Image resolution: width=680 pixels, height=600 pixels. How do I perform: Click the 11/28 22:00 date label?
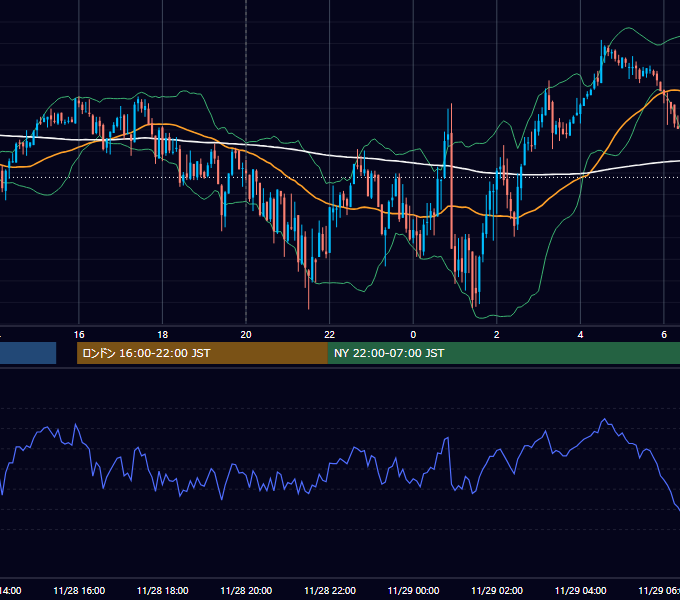click(x=330, y=591)
